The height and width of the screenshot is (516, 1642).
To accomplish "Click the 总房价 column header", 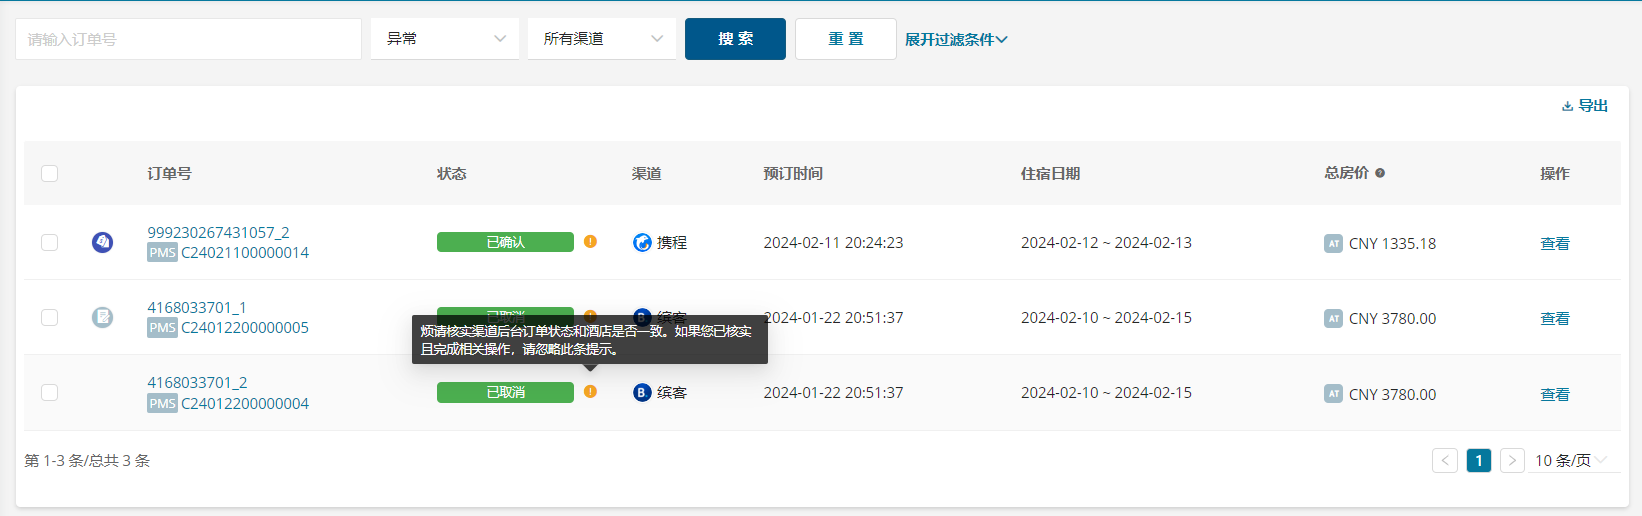I will coord(1347,173).
